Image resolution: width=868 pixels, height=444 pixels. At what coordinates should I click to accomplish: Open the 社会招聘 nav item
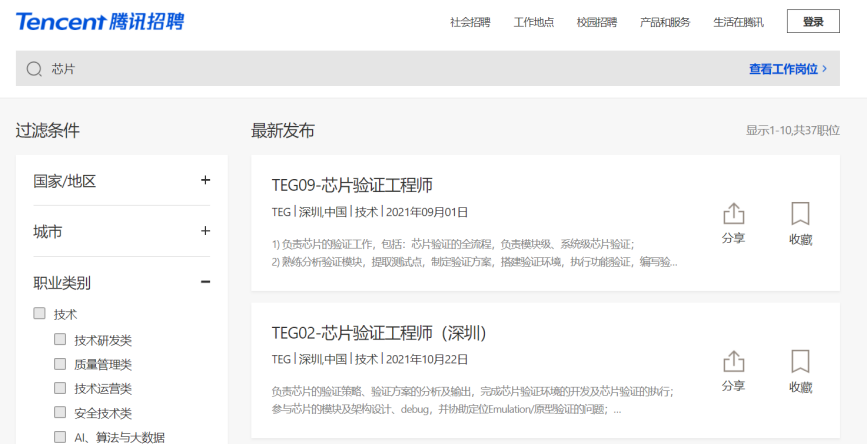(x=470, y=22)
